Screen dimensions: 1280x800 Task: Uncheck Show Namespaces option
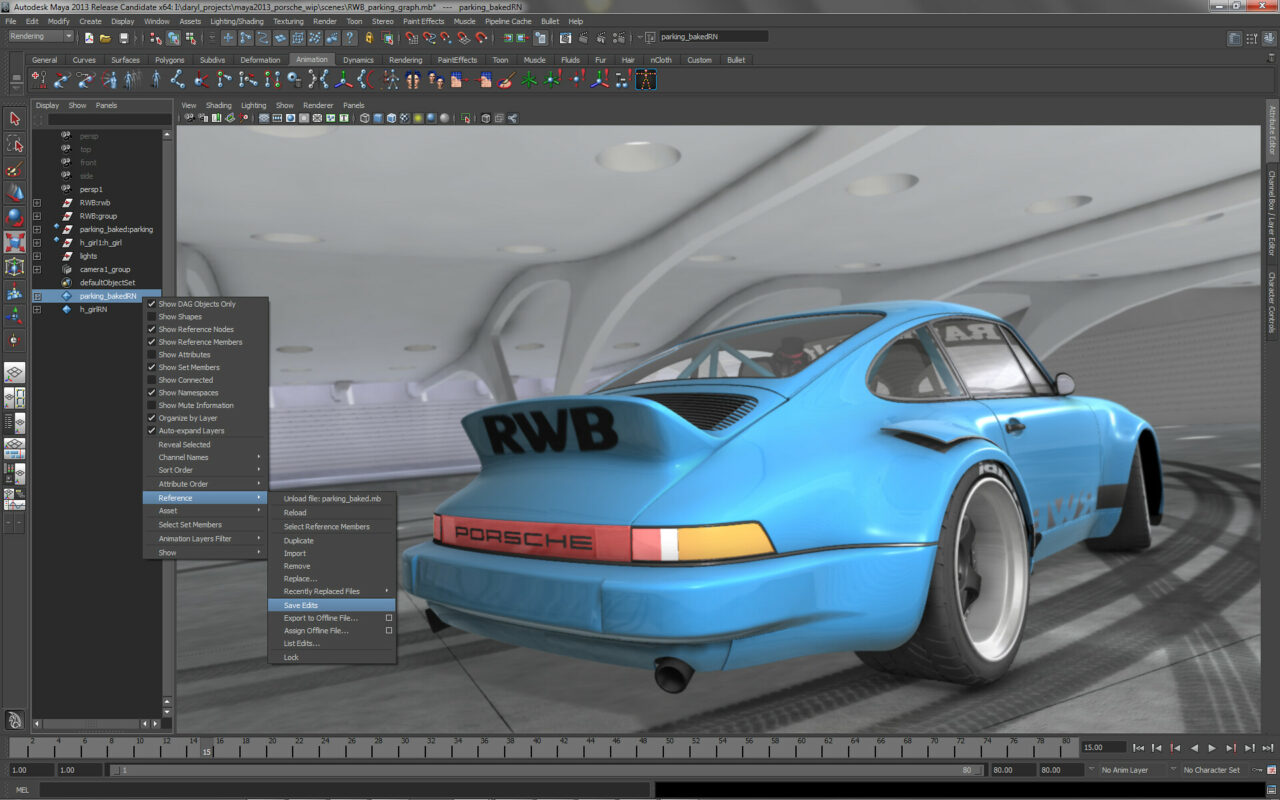click(x=152, y=393)
